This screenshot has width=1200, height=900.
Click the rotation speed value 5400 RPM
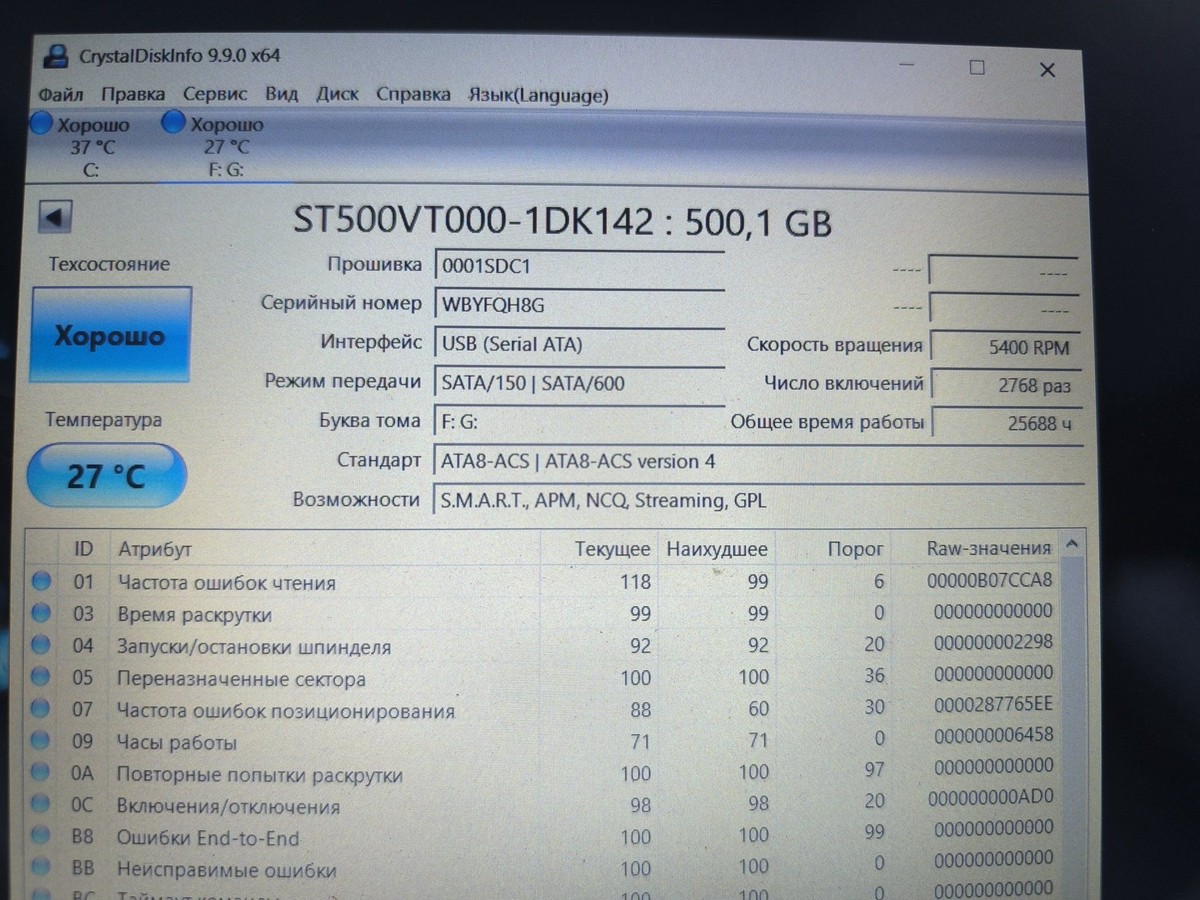1005,348
